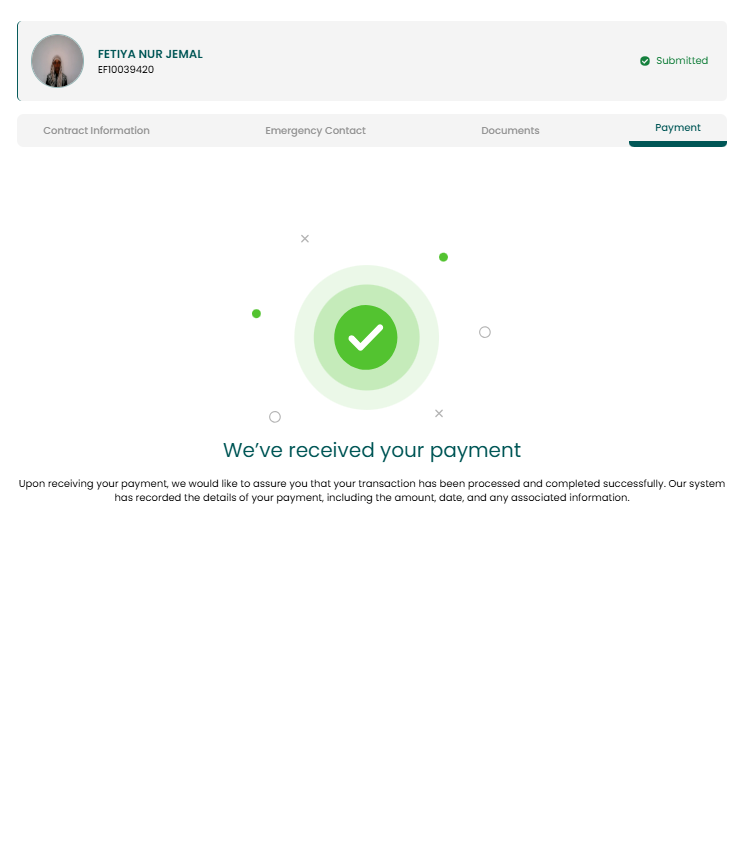Click the small gray X above the checkmark
The width and height of the screenshot is (751, 867).
point(305,239)
